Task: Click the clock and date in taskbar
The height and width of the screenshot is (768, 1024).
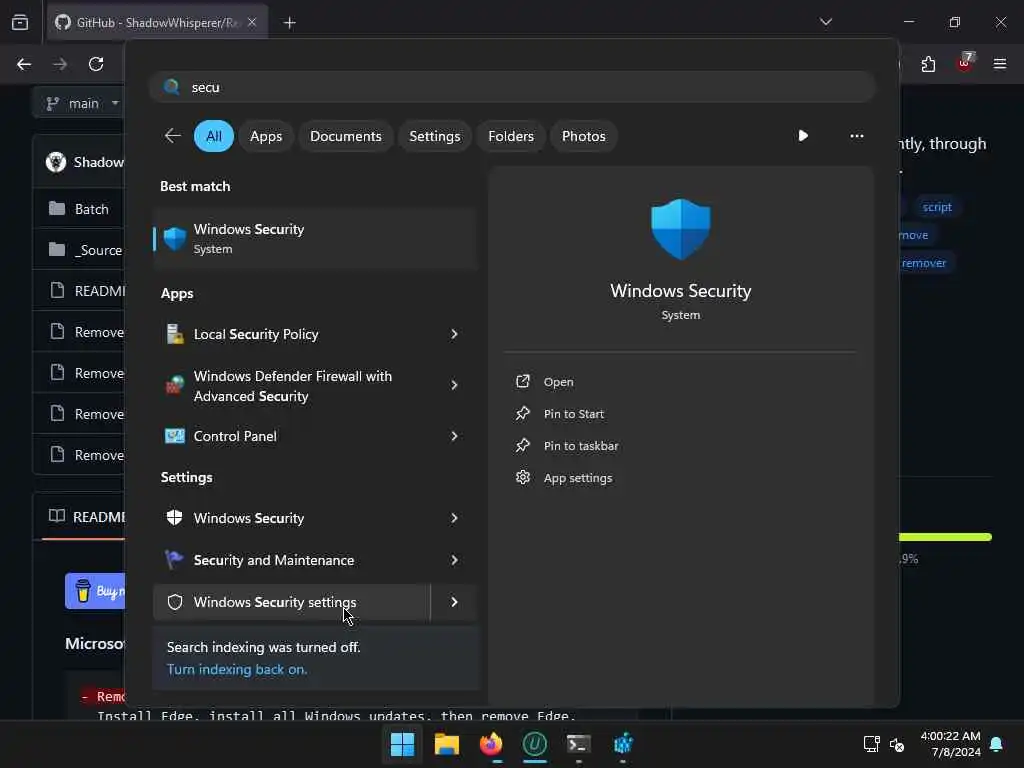Action: click(950, 744)
